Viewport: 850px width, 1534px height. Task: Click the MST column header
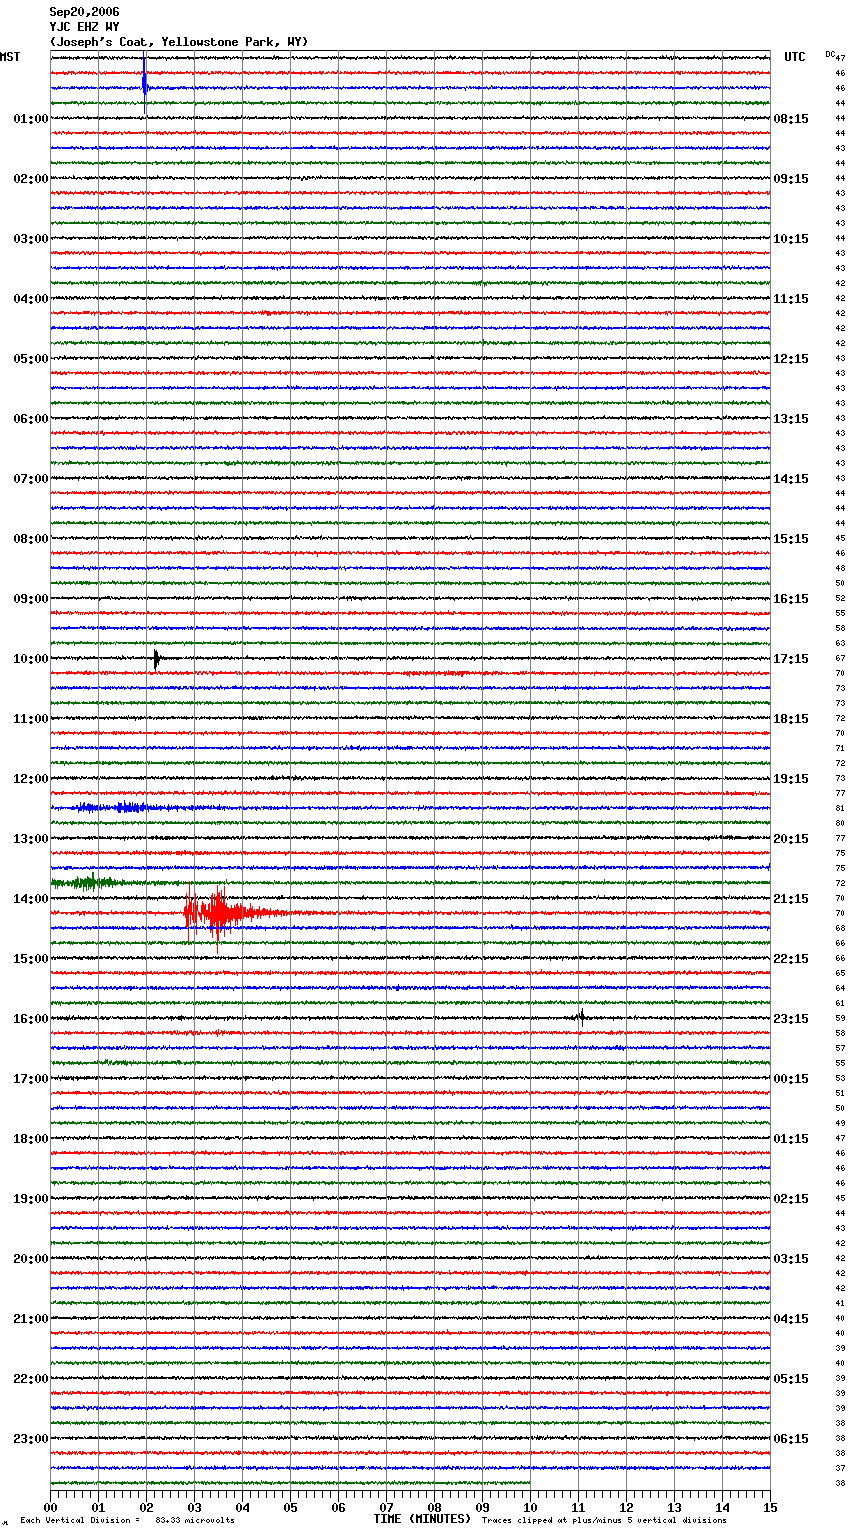point(10,57)
